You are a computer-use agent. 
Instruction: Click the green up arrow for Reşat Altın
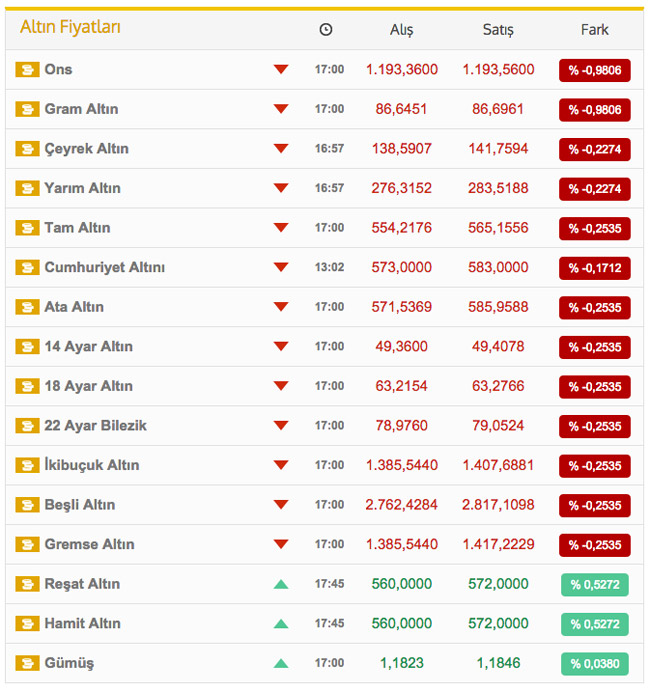(281, 584)
